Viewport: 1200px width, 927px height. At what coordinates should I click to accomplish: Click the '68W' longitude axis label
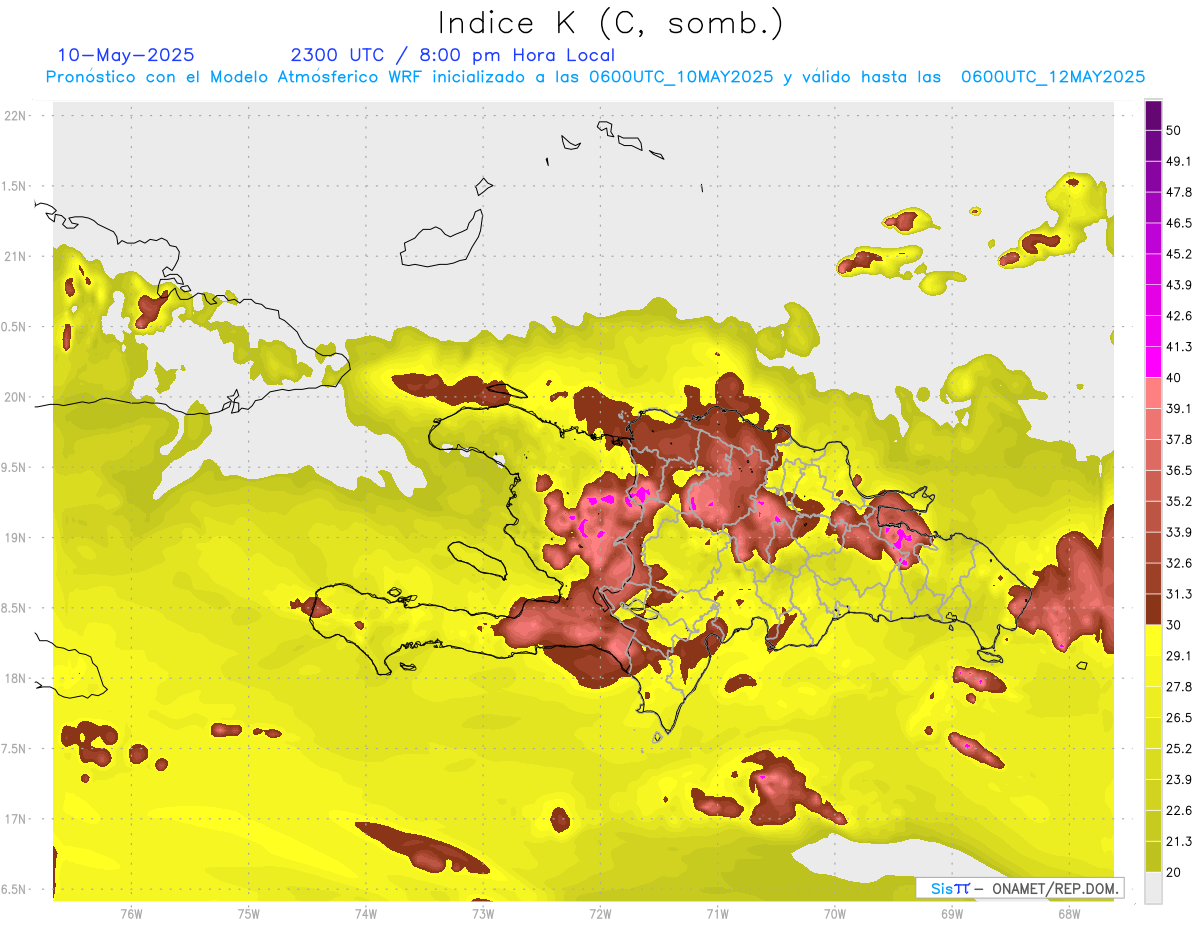point(1069,914)
